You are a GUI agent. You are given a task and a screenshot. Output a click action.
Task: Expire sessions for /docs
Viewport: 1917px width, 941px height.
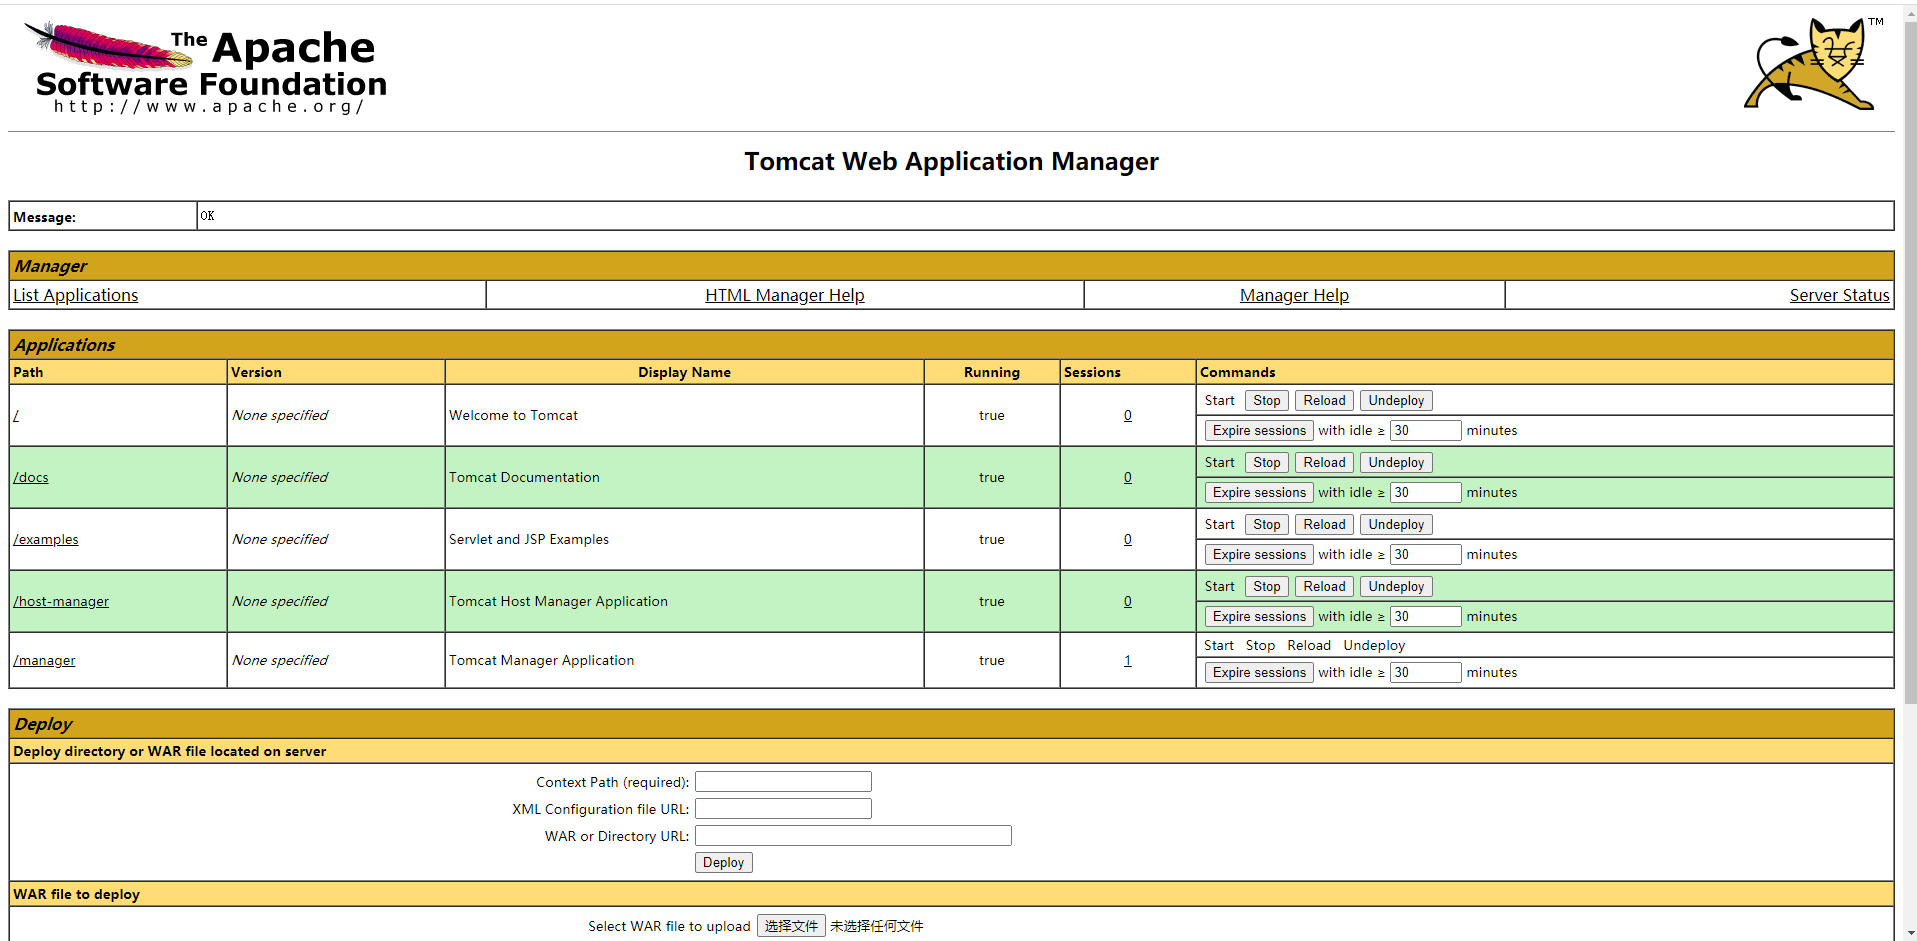point(1259,492)
